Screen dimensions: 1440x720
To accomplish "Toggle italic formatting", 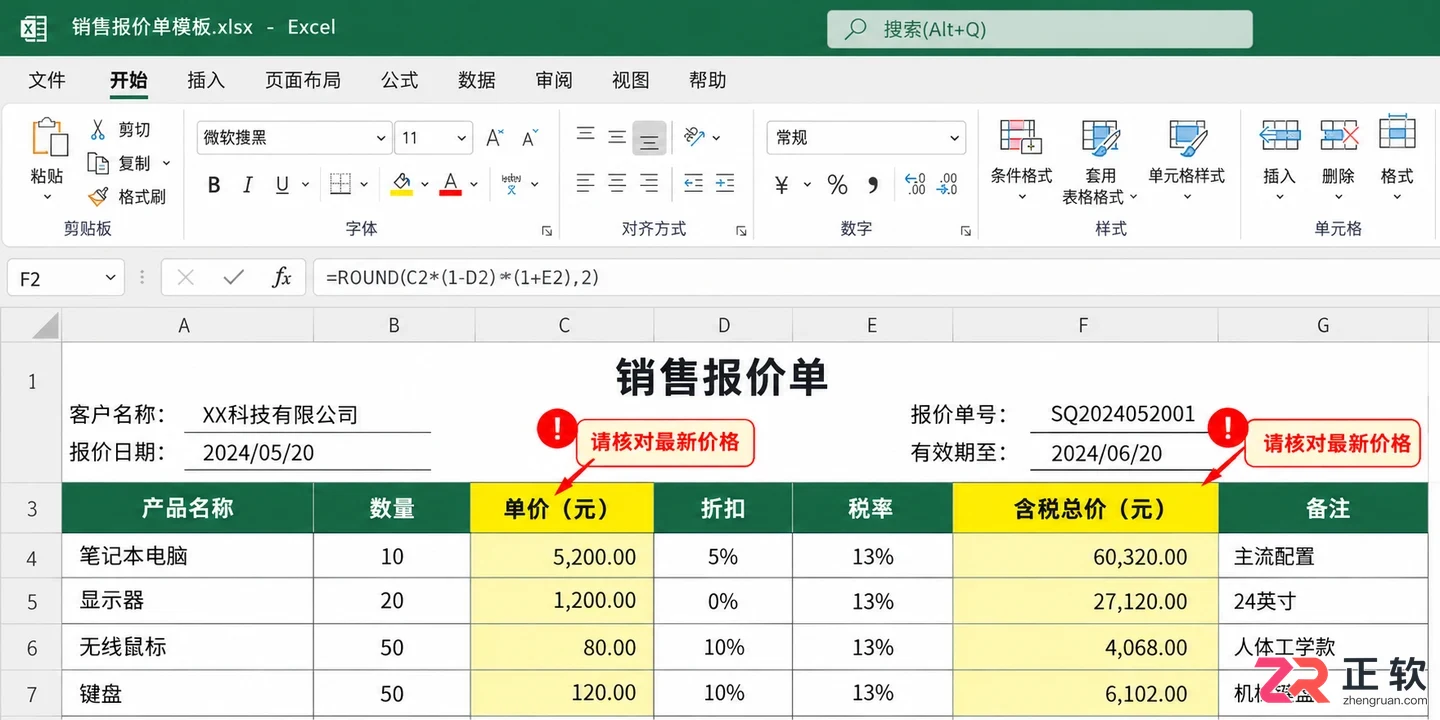I will (x=248, y=185).
